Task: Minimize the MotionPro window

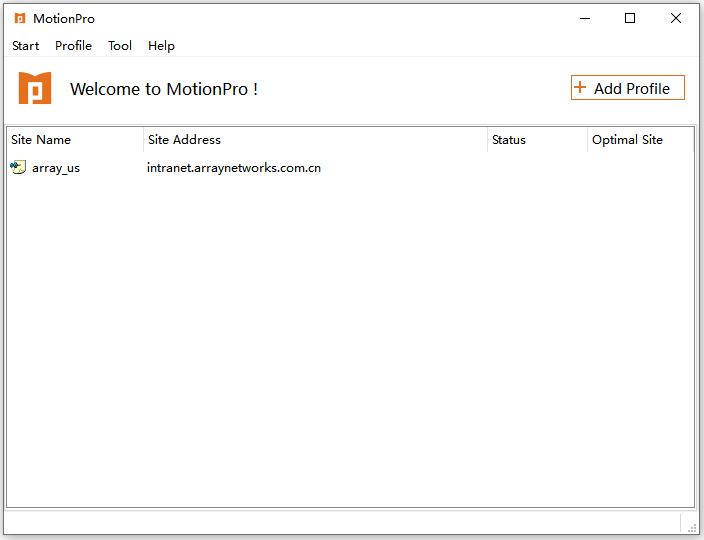Action: pyautogui.click(x=585, y=18)
